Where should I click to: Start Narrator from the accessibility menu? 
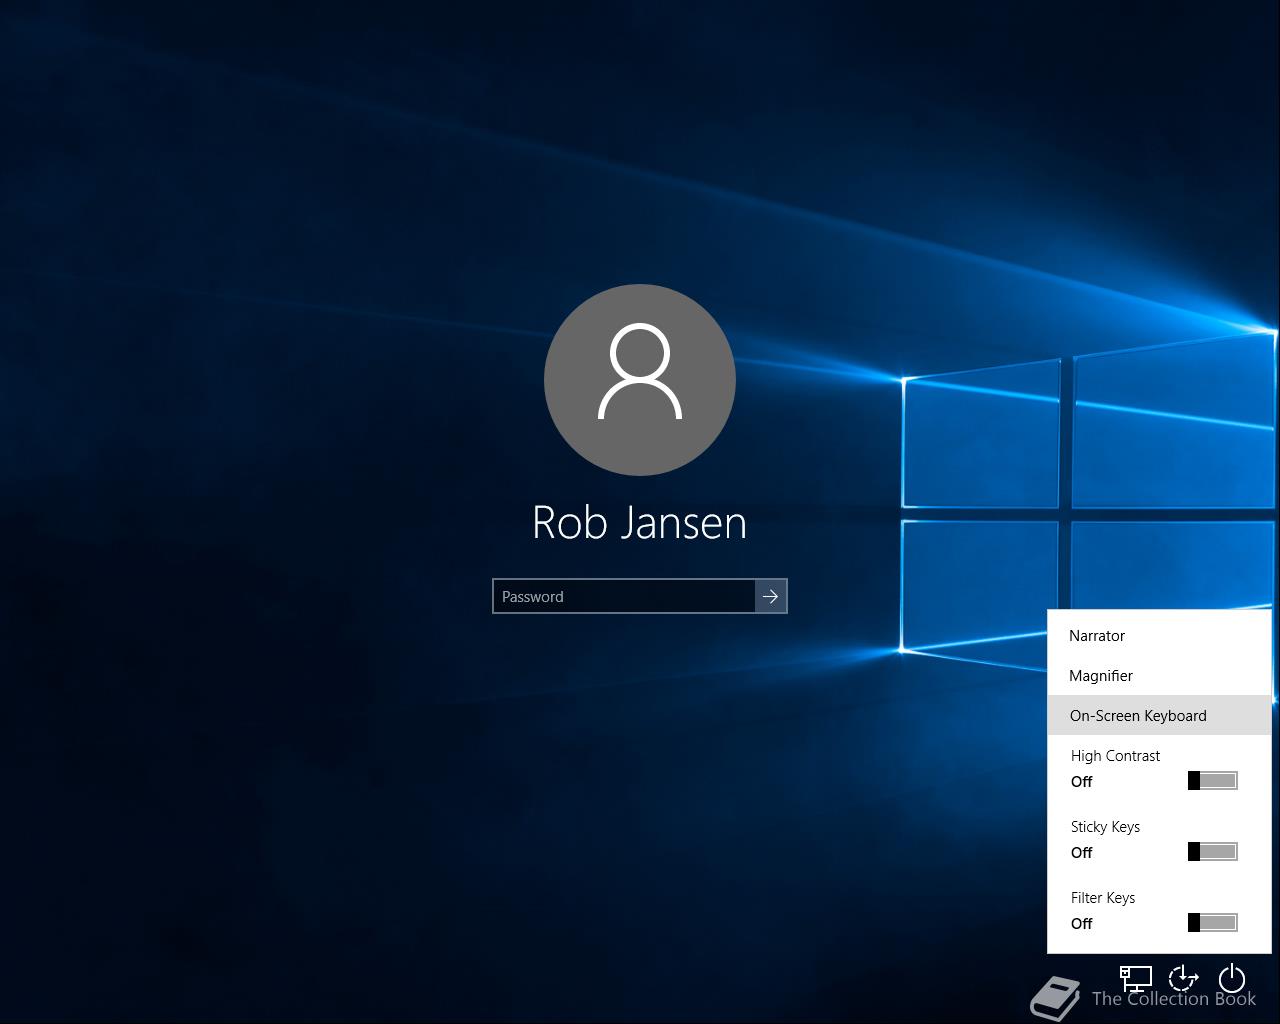click(1097, 636)
